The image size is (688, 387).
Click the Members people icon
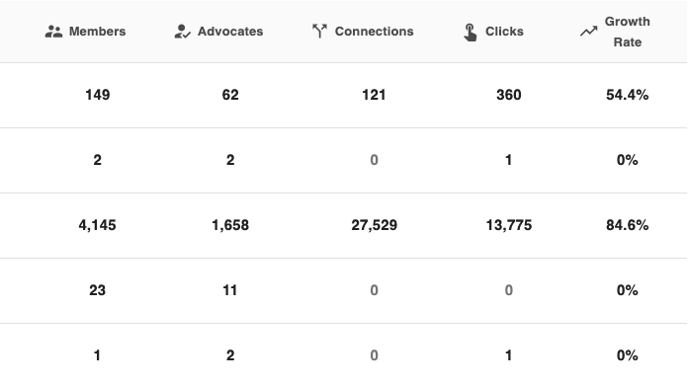click(54, 32)
